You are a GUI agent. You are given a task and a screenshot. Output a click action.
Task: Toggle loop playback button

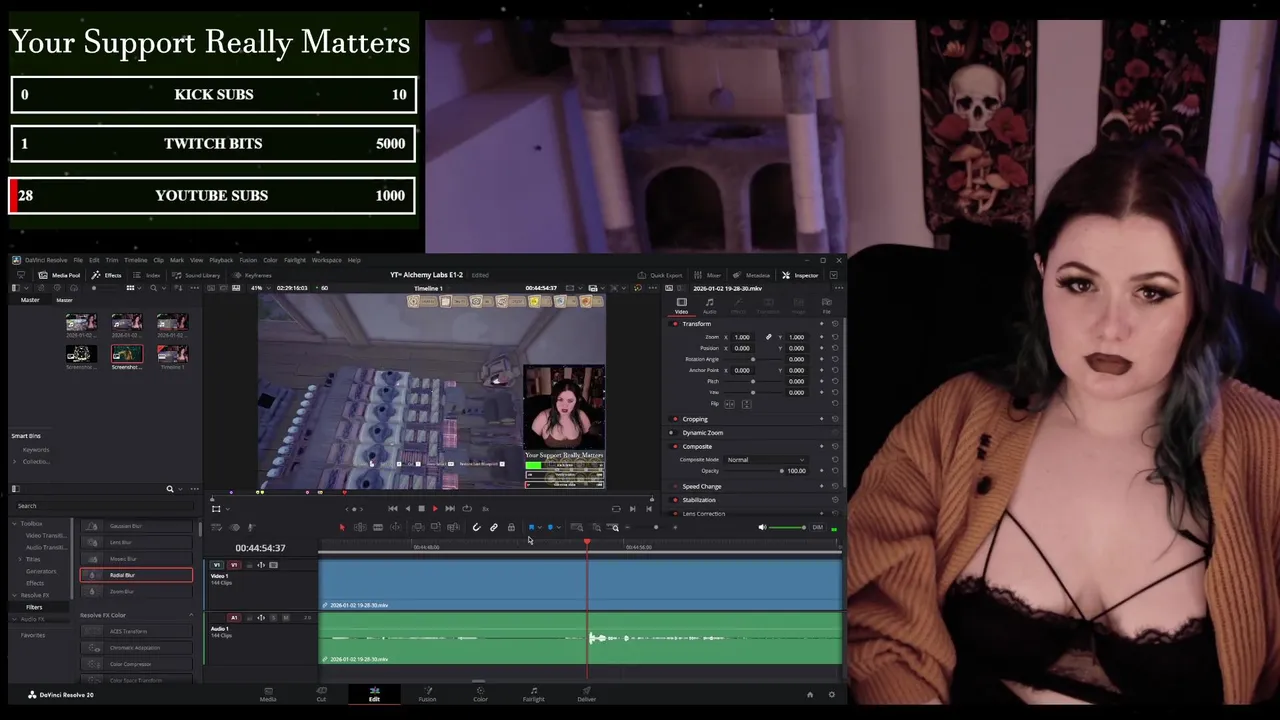coord(466,508)
